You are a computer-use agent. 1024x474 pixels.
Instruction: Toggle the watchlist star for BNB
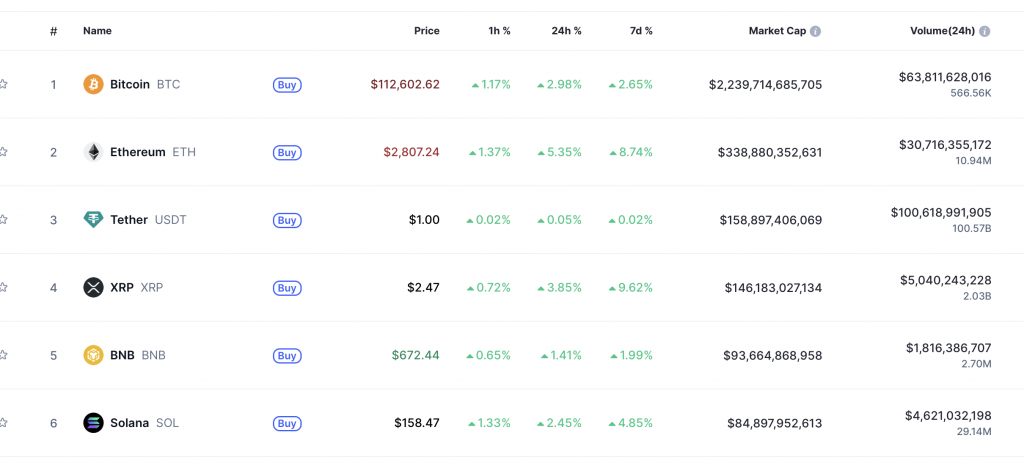3,355
